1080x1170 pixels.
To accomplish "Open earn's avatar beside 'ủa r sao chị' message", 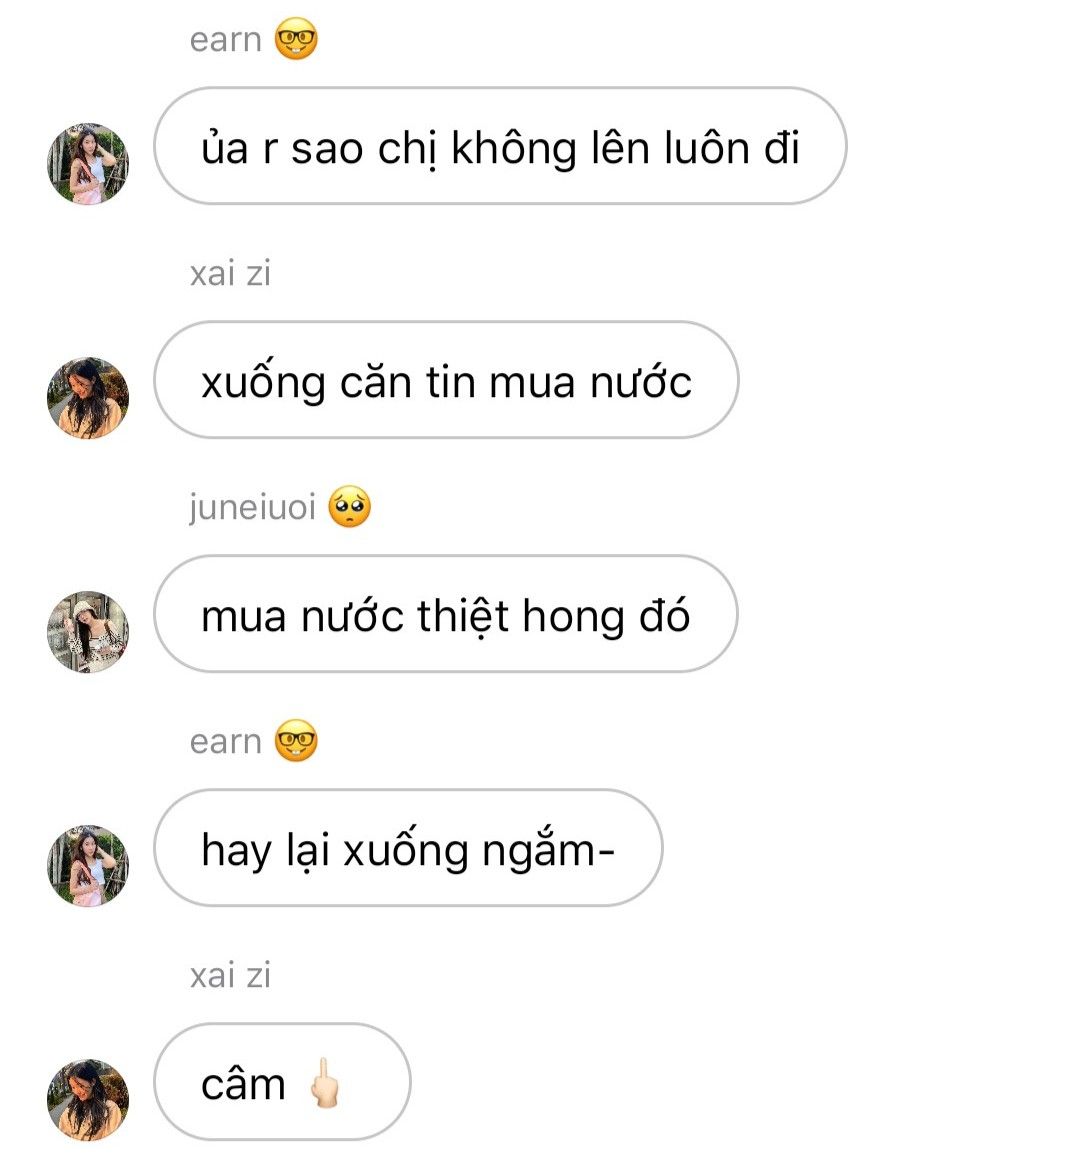I will tap(88, 163).
